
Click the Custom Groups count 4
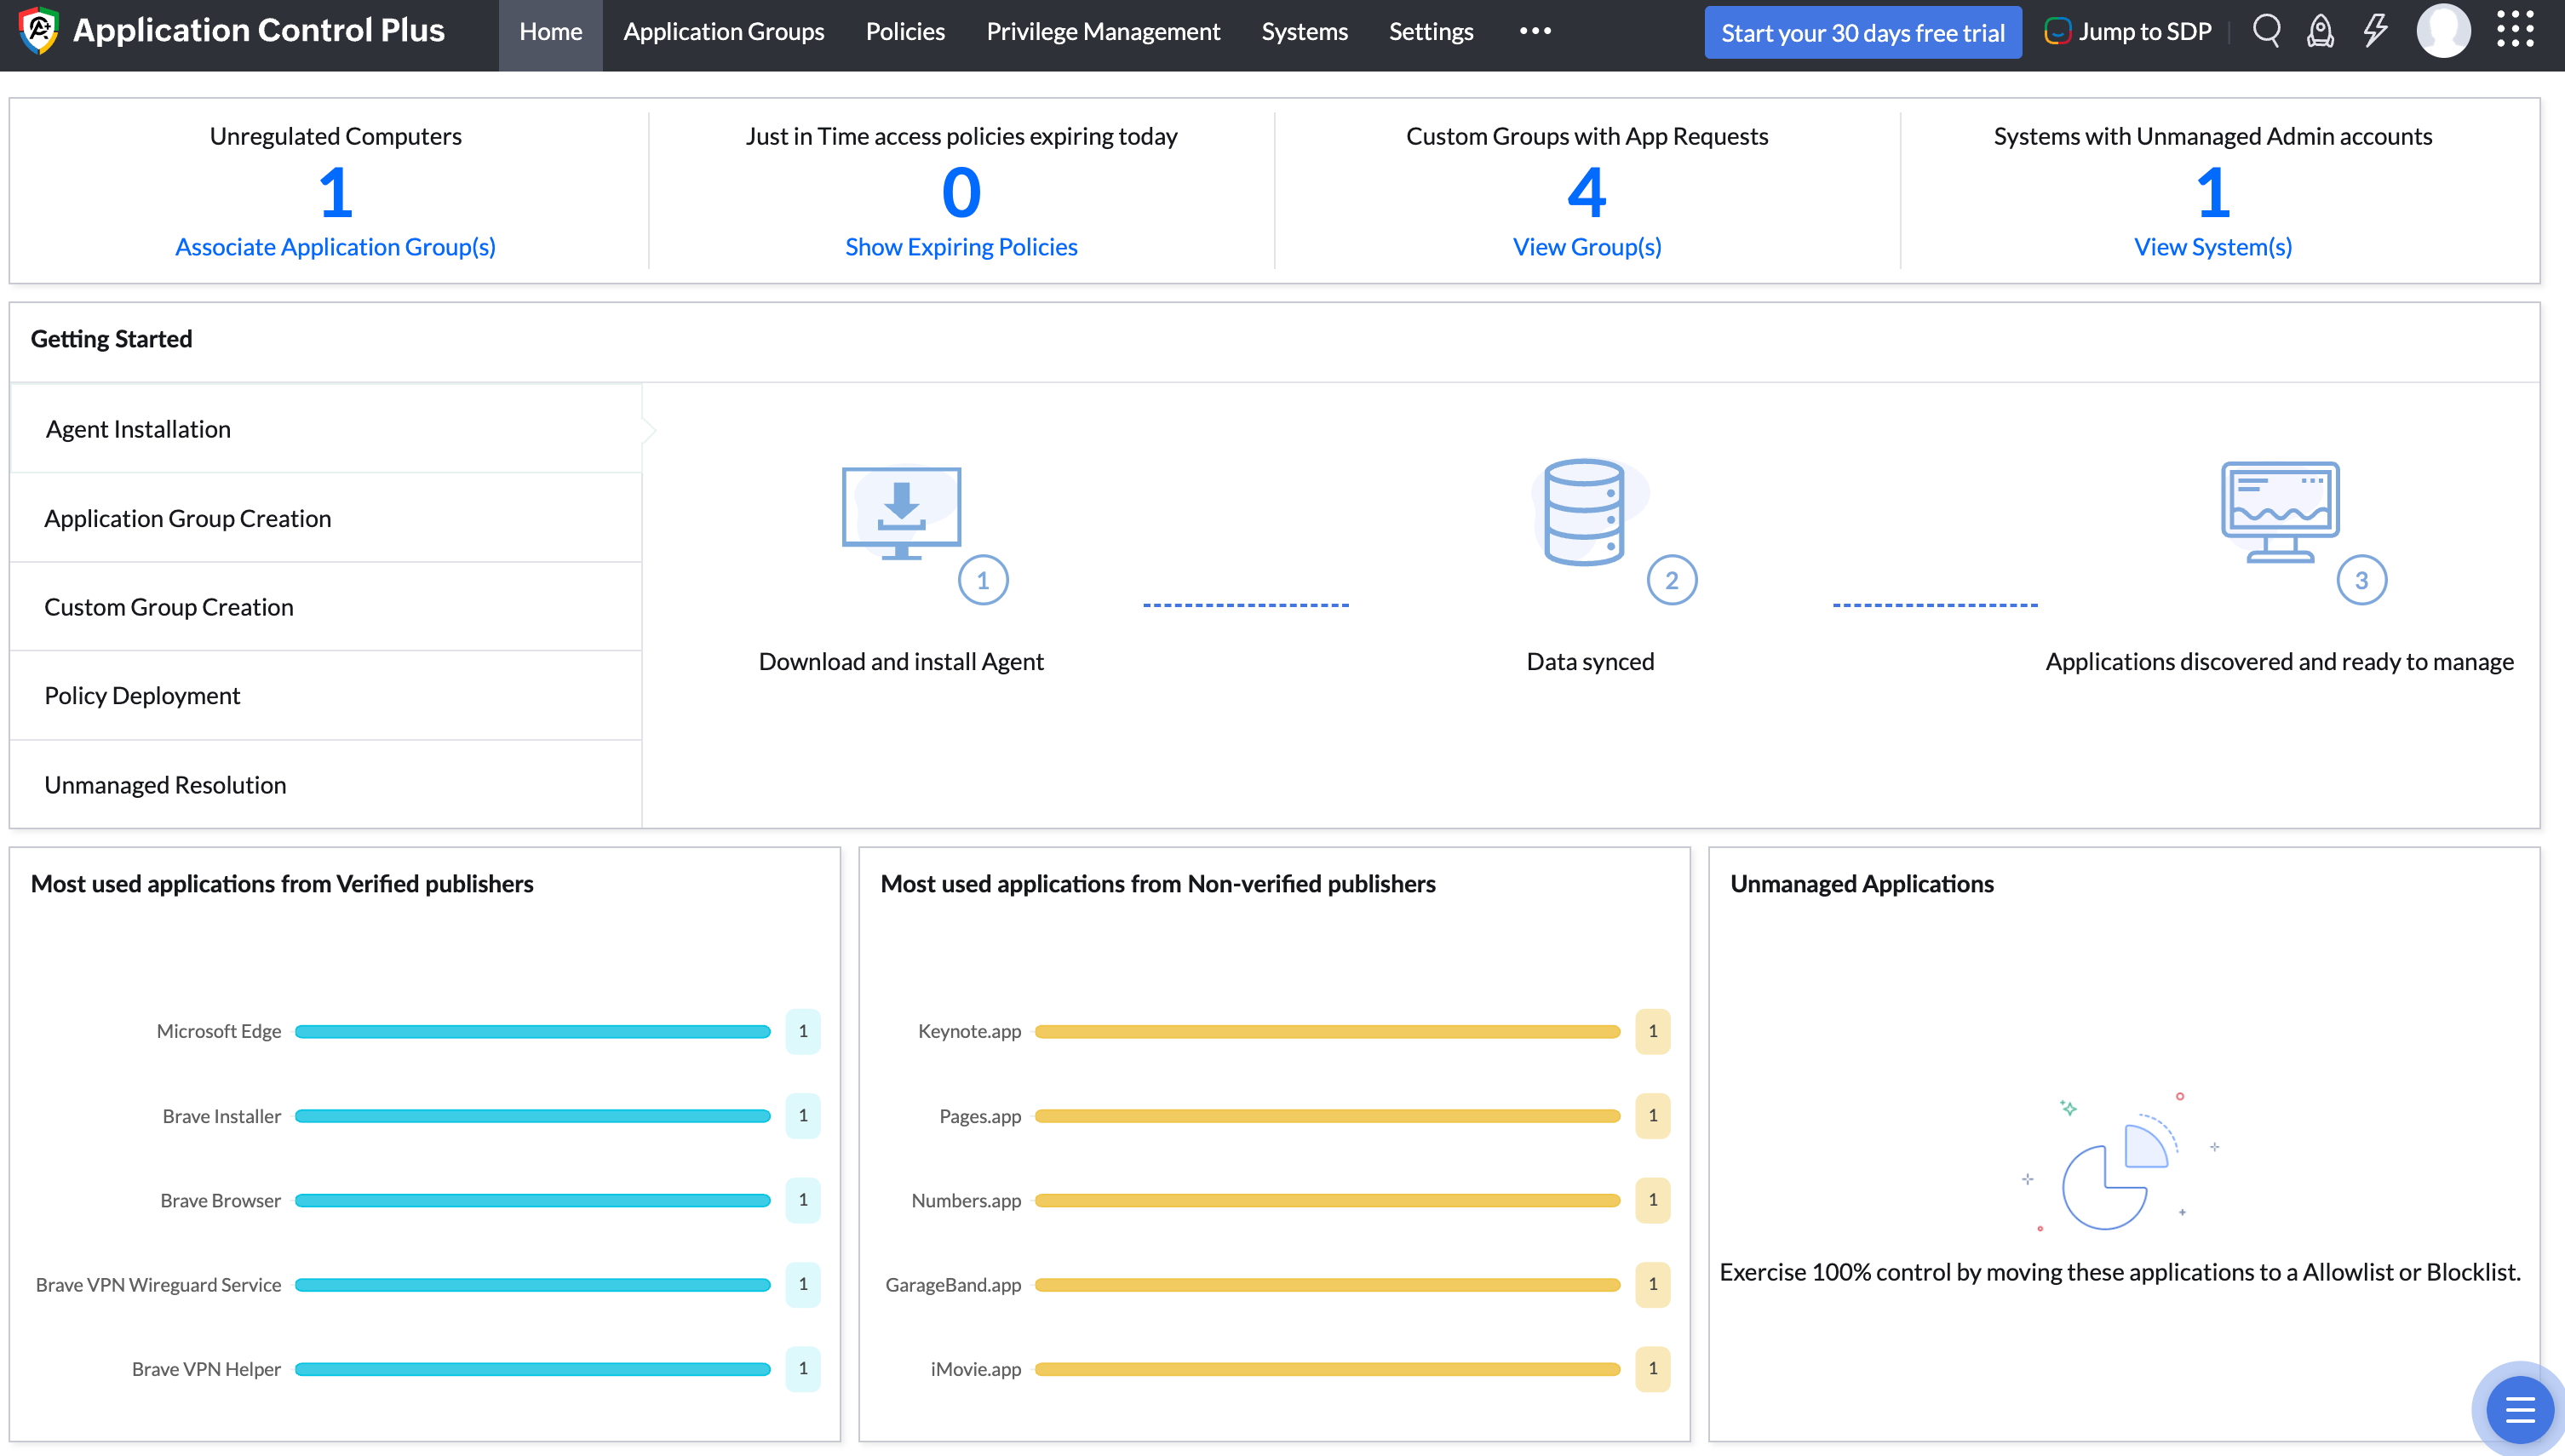click(x=1587, y=192)
